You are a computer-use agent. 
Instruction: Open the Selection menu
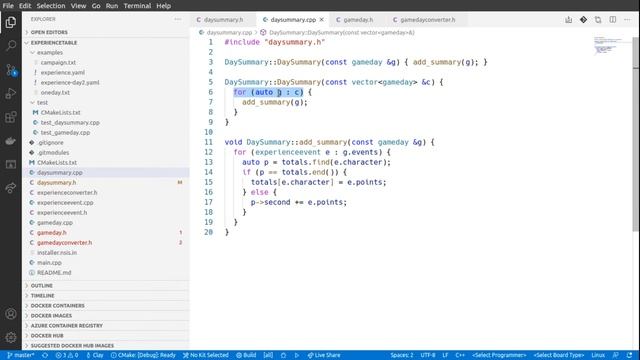click(x=51, y=6)
